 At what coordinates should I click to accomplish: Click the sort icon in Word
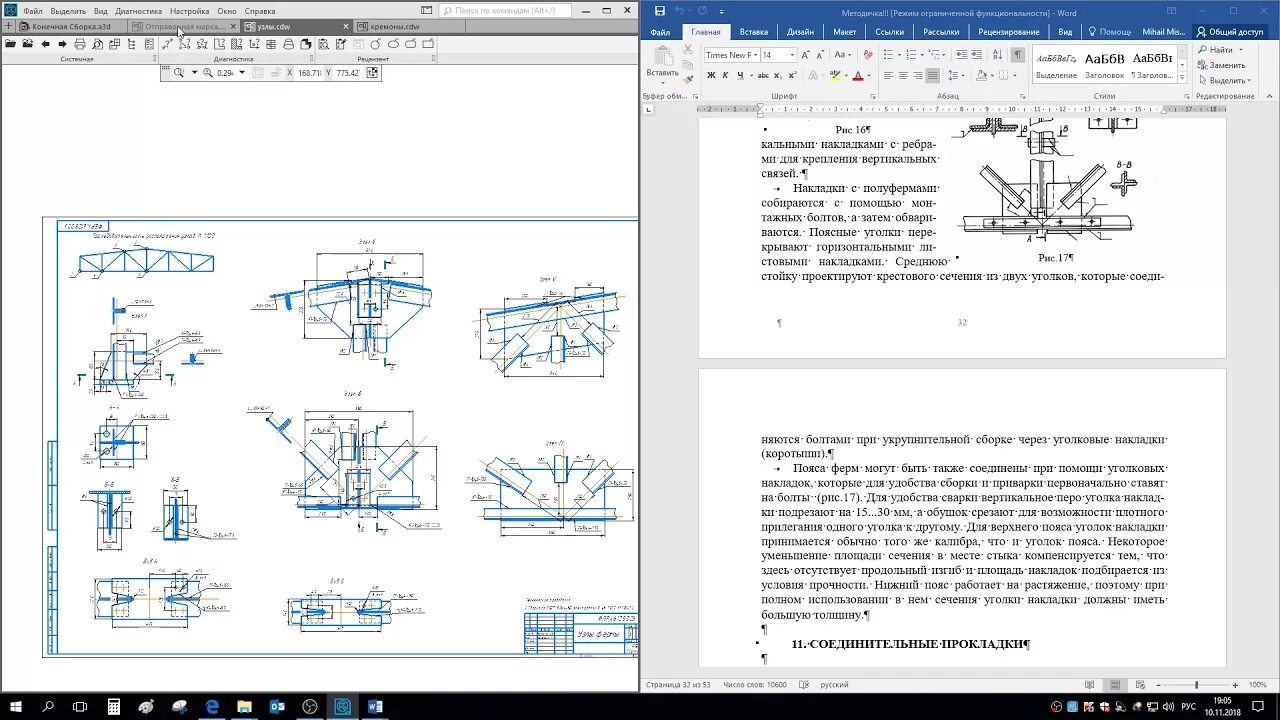coord(997,55)
